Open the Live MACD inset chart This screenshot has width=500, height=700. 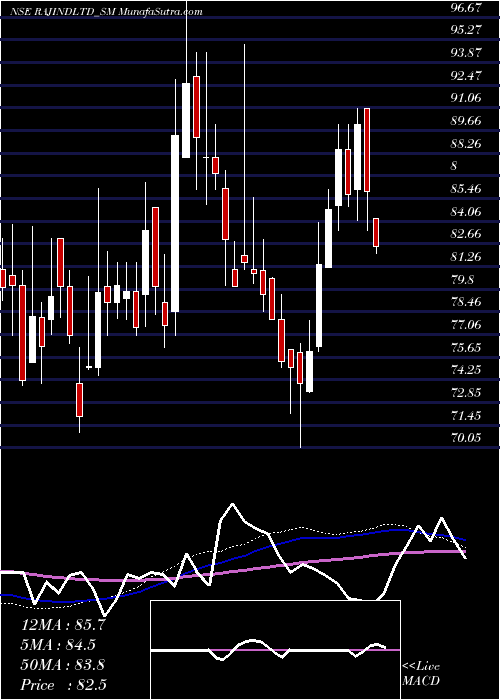275,650
